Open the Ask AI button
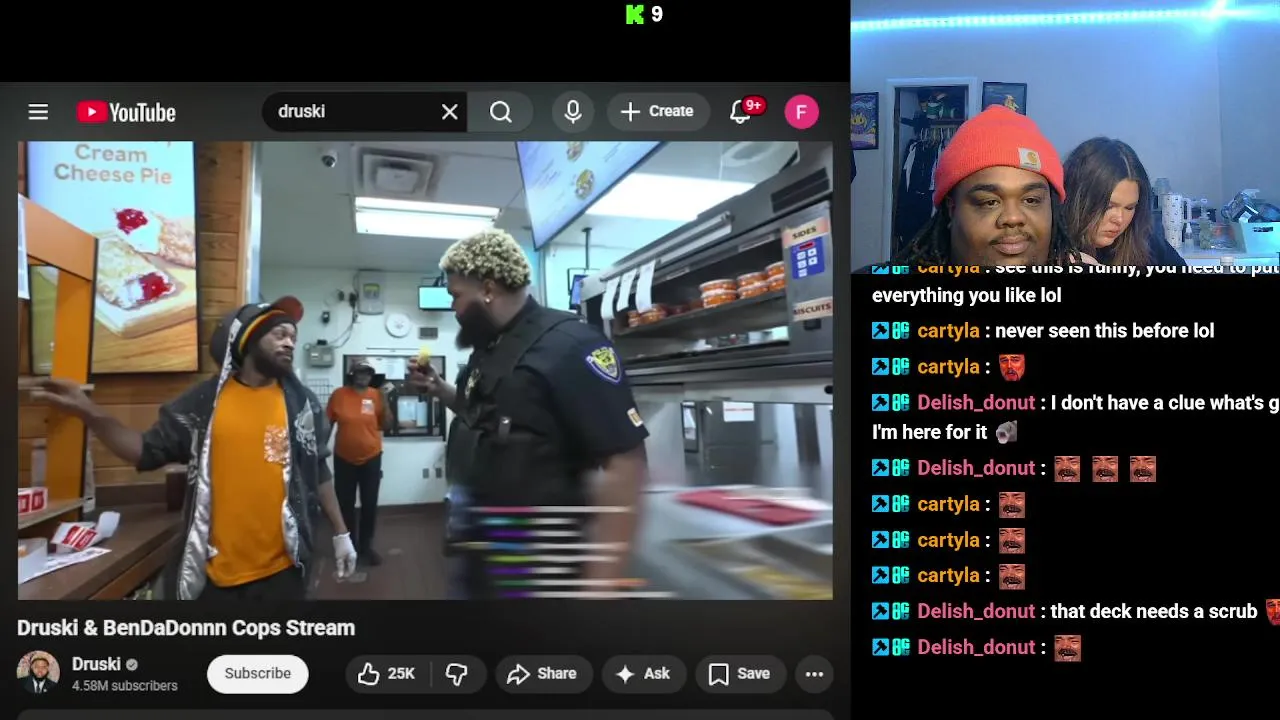 (643, 674)
